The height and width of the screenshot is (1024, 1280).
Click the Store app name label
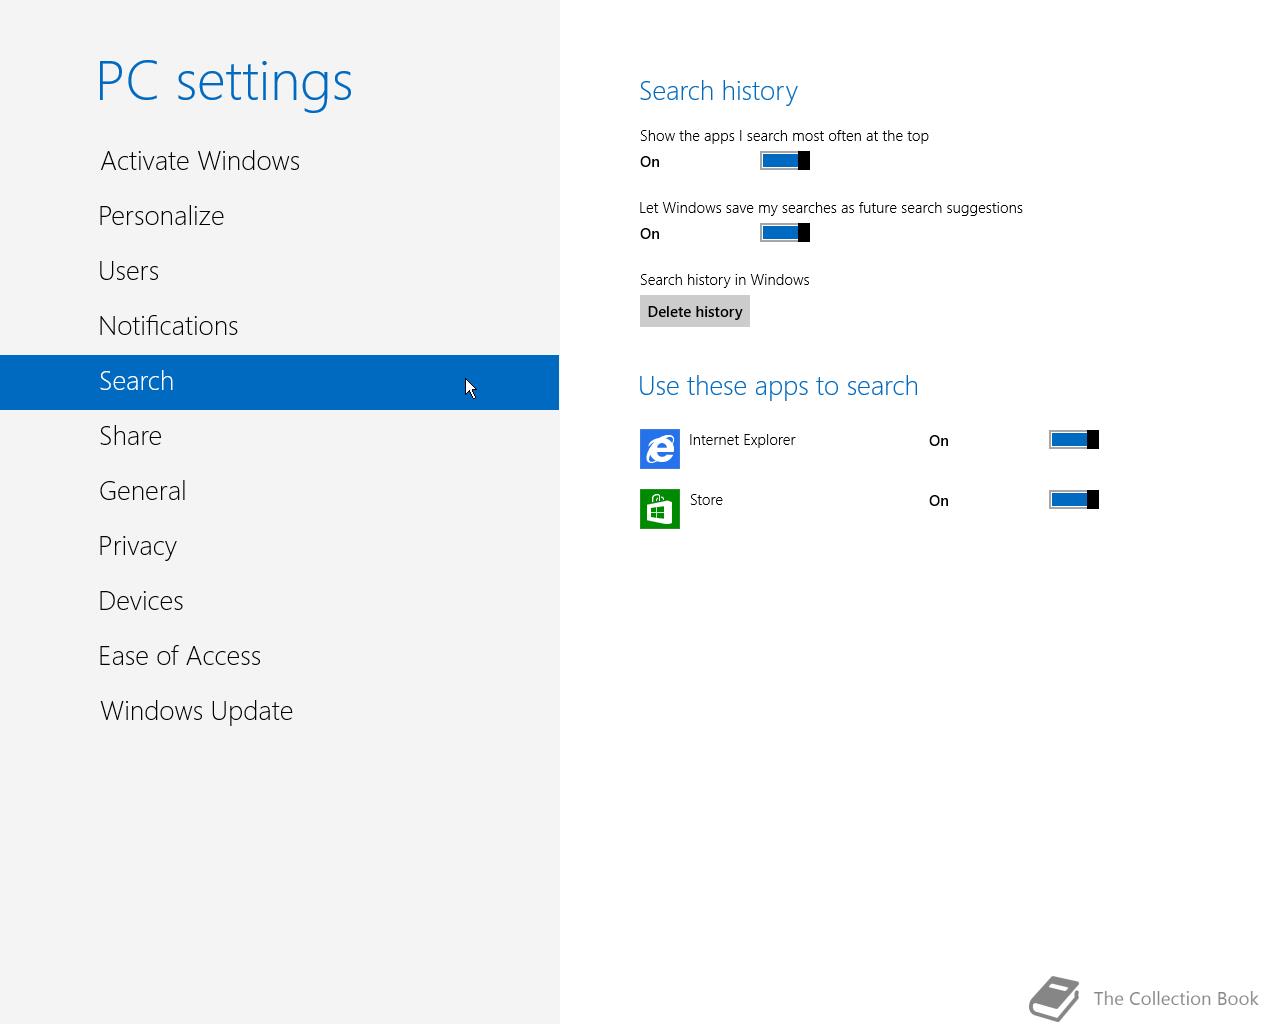tap(706, 500)
